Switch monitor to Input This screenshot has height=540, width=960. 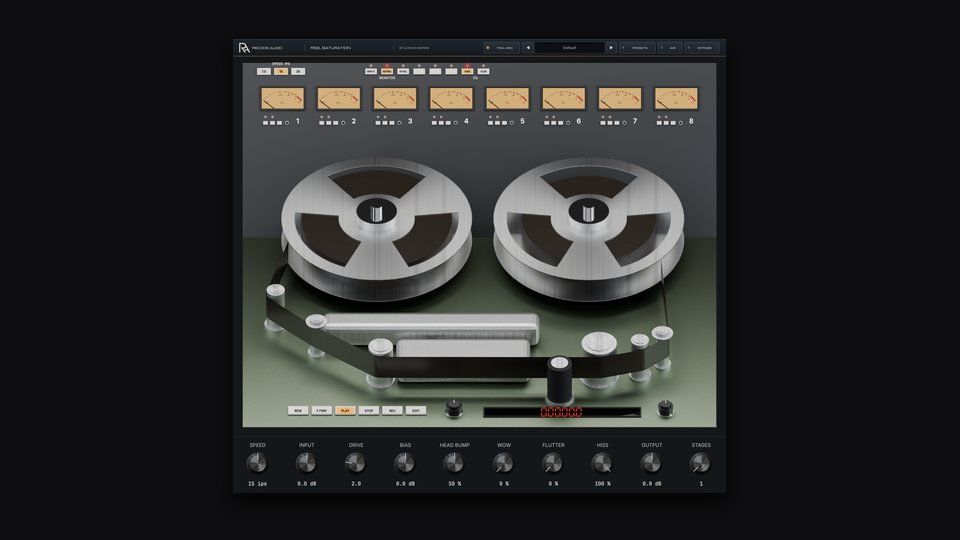point(371,72)
